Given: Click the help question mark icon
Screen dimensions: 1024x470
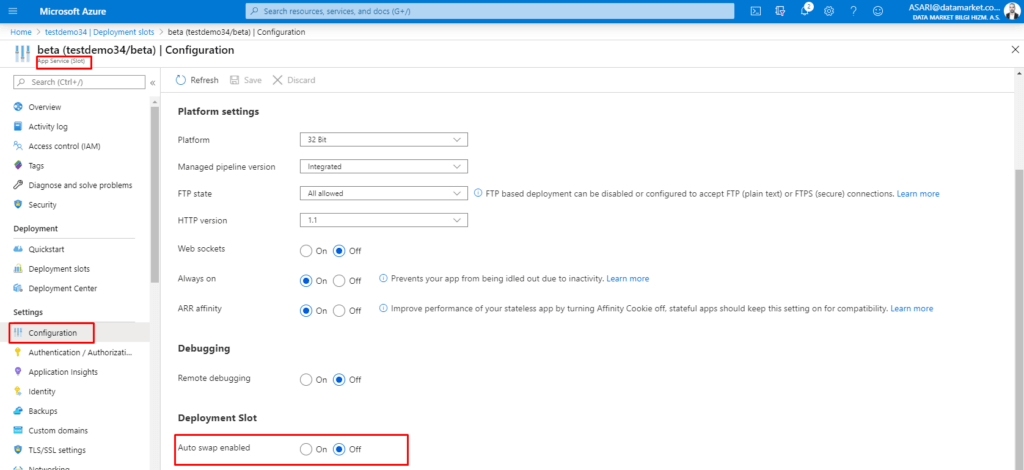Looking at the screenshot, I should 853,11.
